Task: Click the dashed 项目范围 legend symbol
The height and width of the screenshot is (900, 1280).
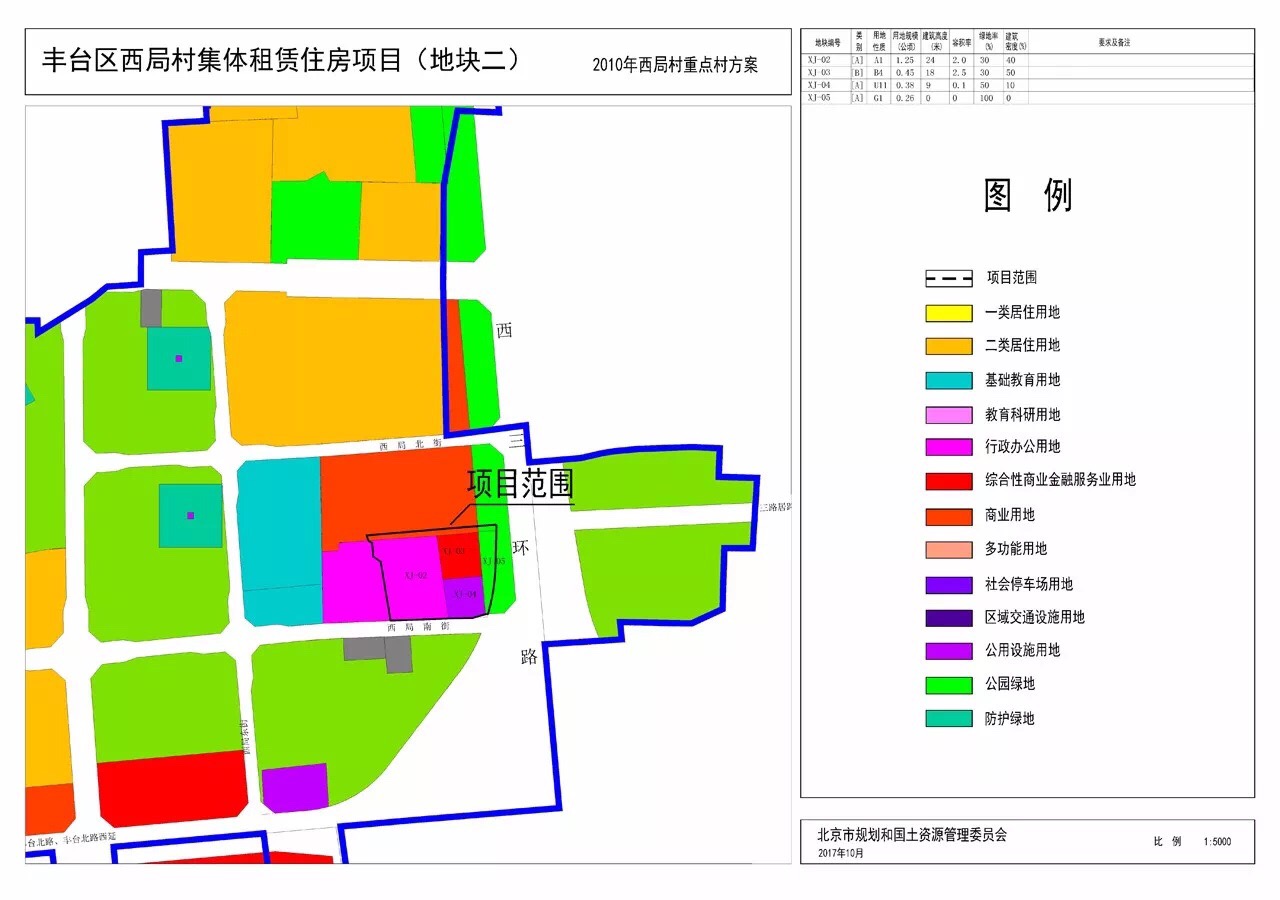Action: pos(948,279)
